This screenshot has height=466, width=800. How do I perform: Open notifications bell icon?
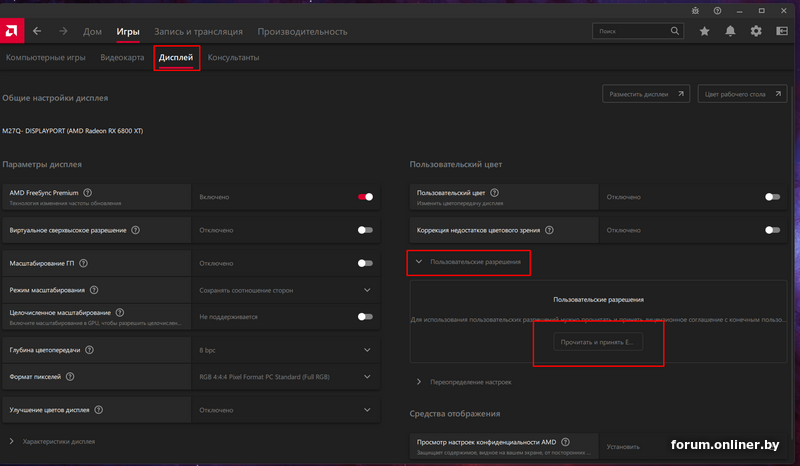[x=730, y=31]
